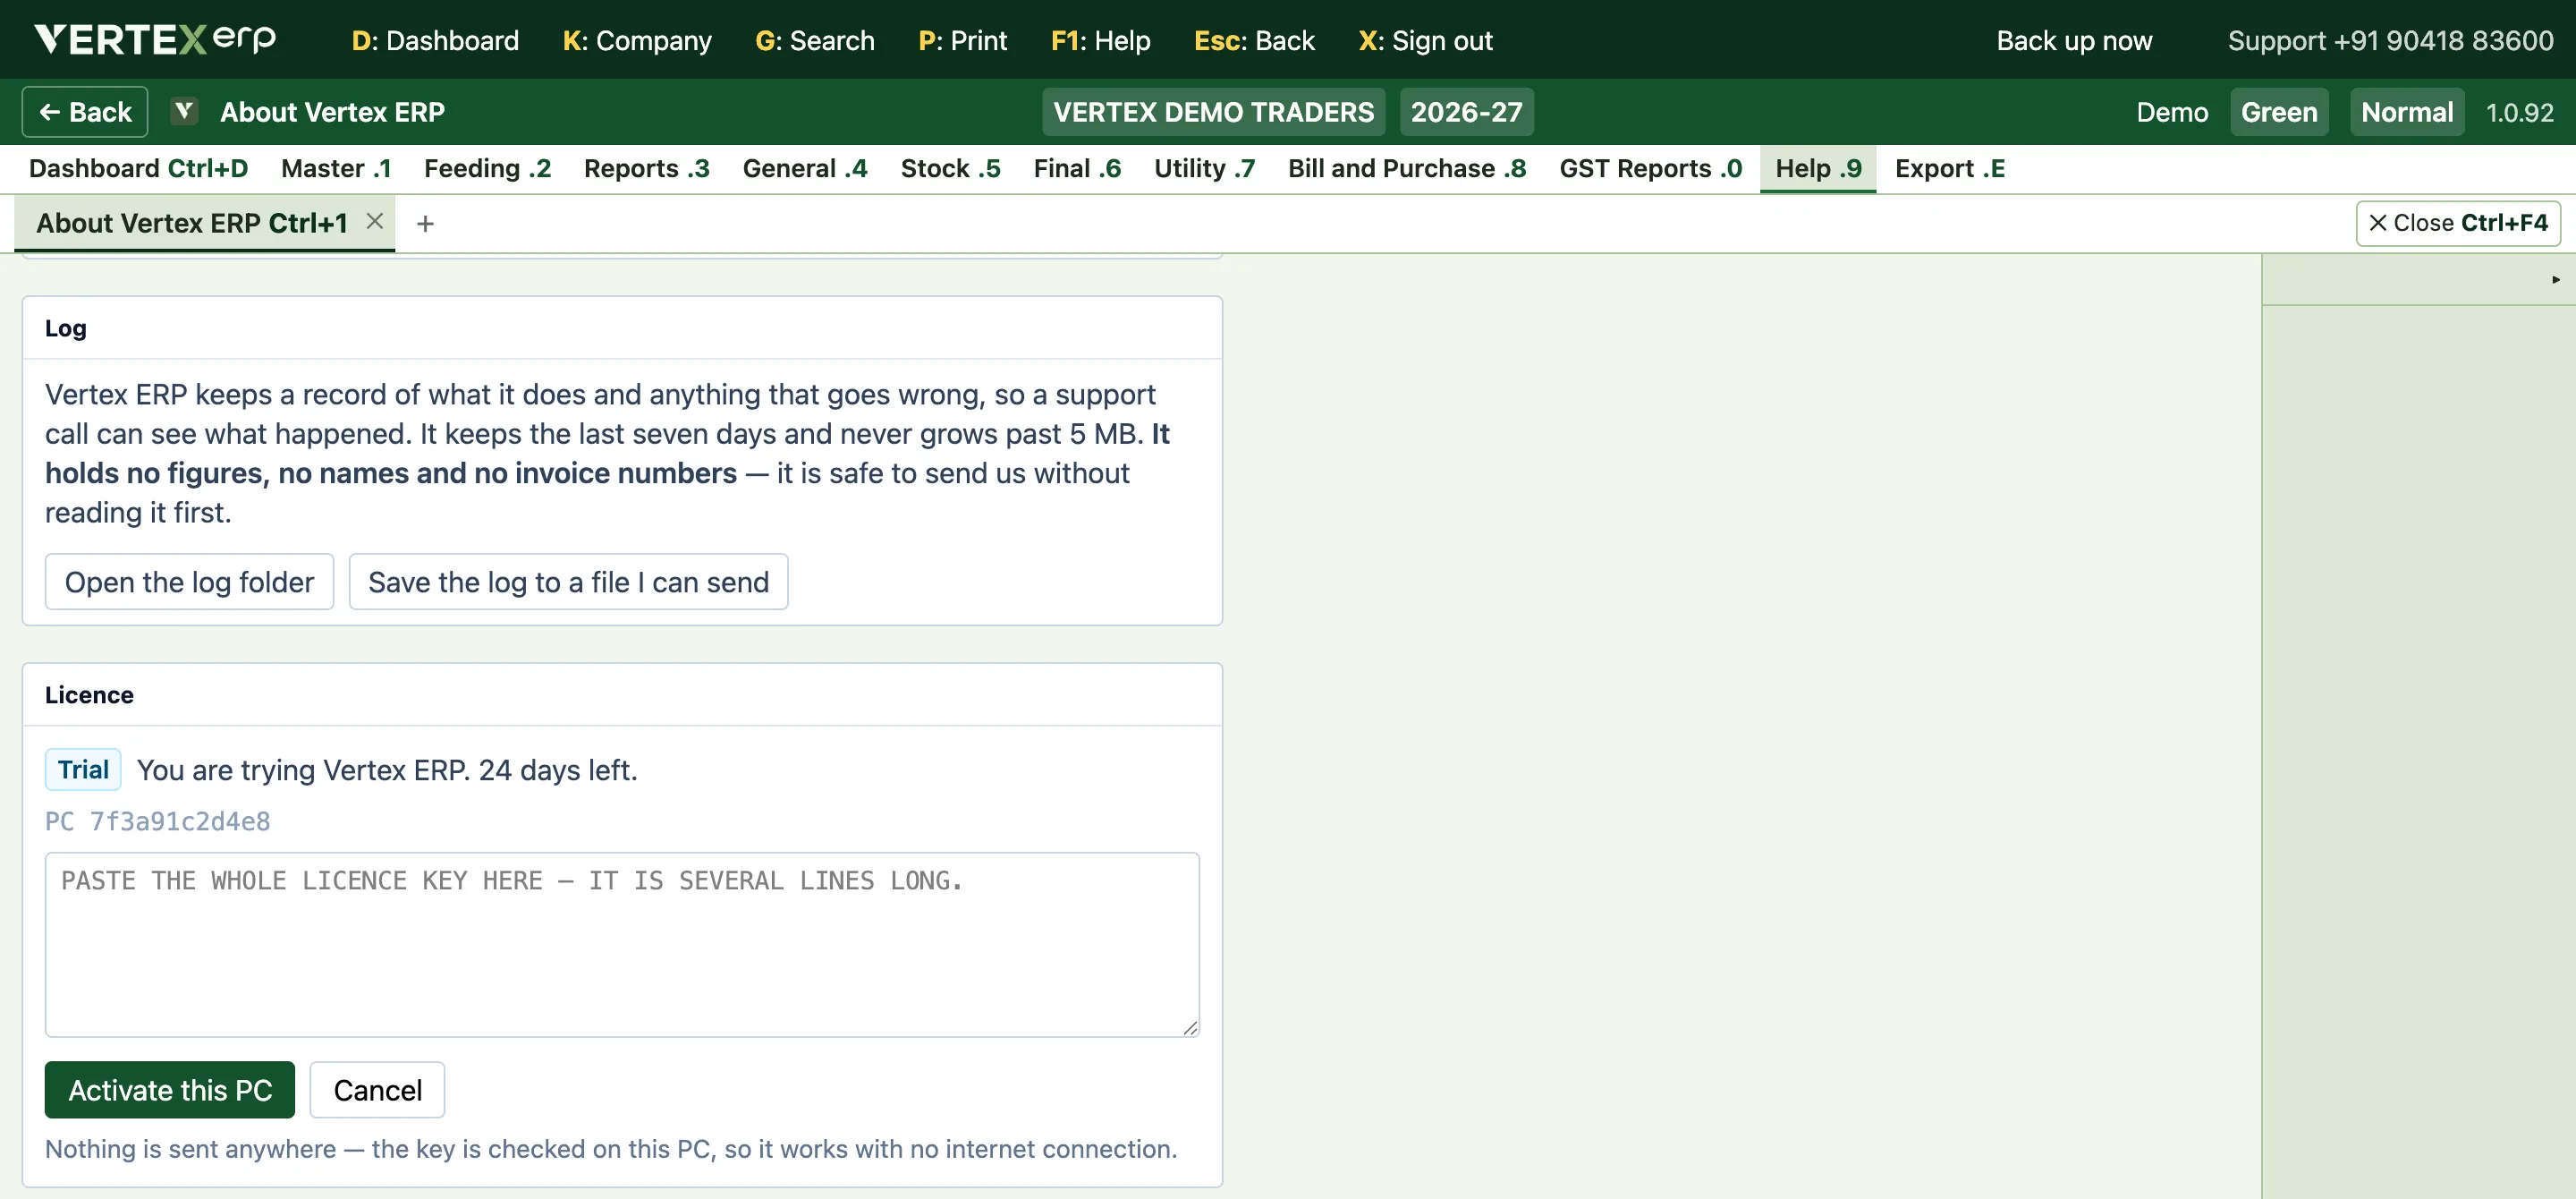
Task: Click the version number 1.0.92
Action: click(2519, 112)
